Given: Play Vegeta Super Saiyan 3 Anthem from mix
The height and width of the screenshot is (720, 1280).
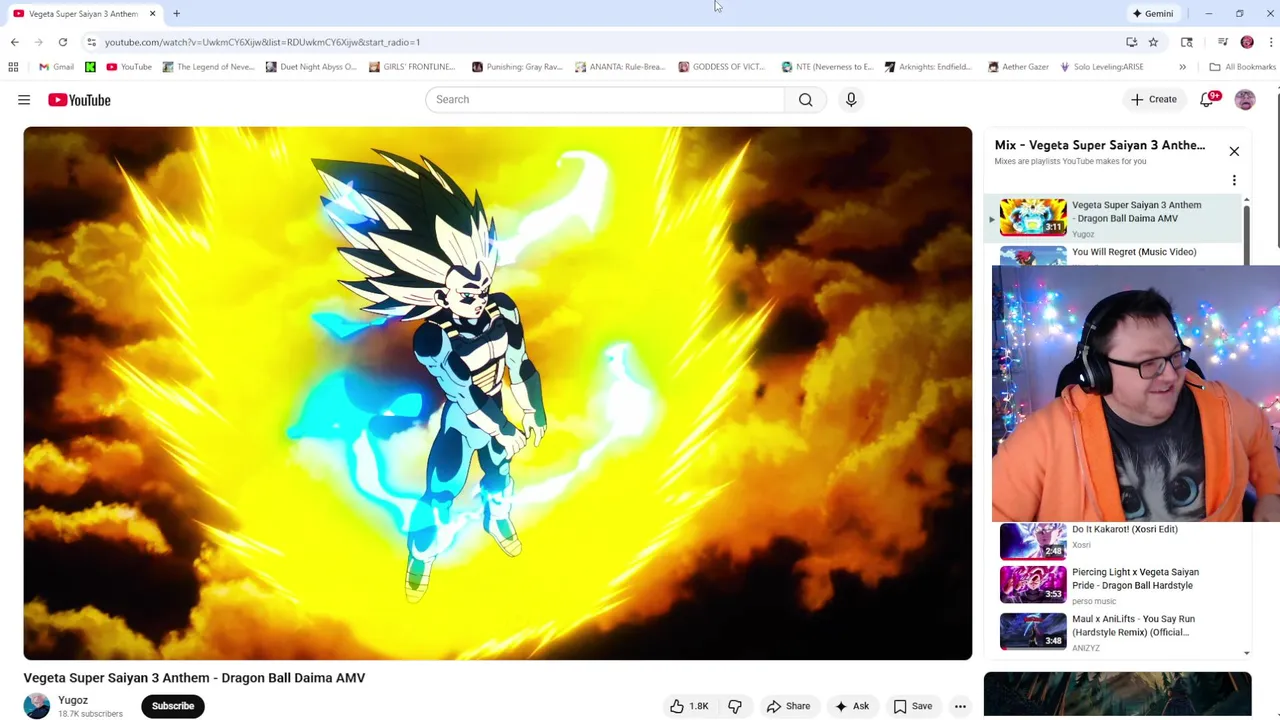Looking at the screenshot, I should [1115, 218].
